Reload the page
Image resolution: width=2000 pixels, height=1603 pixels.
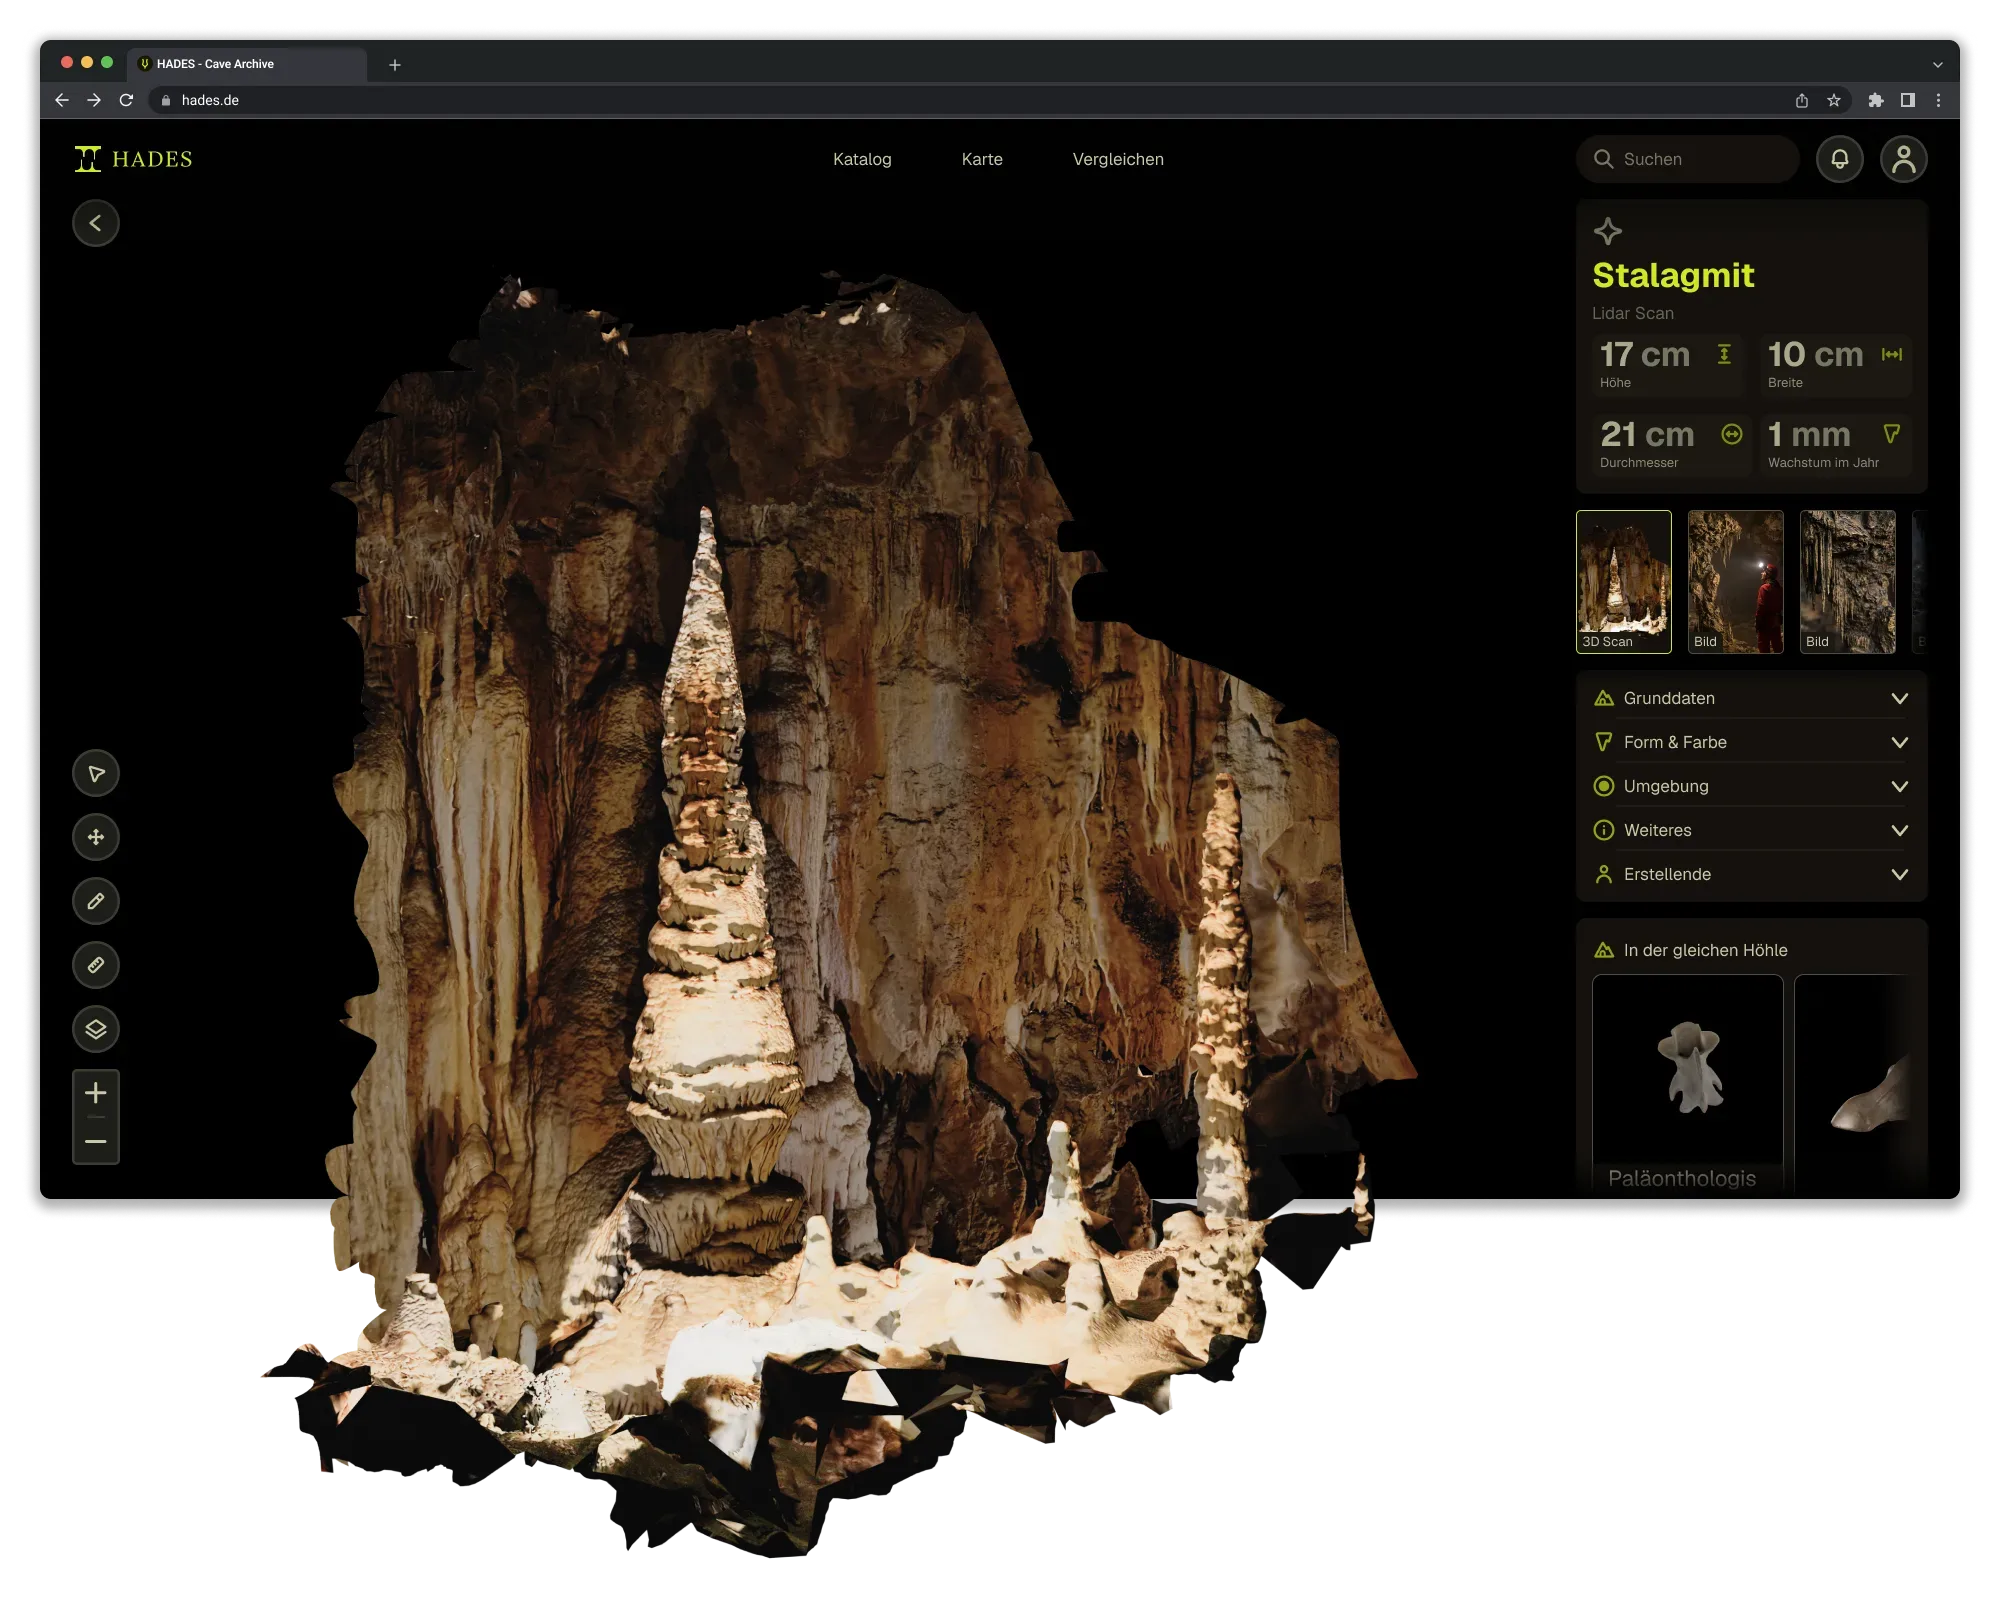click(x=126, y=100)
